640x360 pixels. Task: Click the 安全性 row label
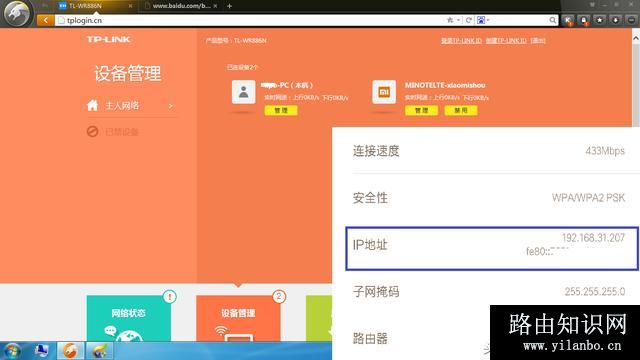point(370,198)
